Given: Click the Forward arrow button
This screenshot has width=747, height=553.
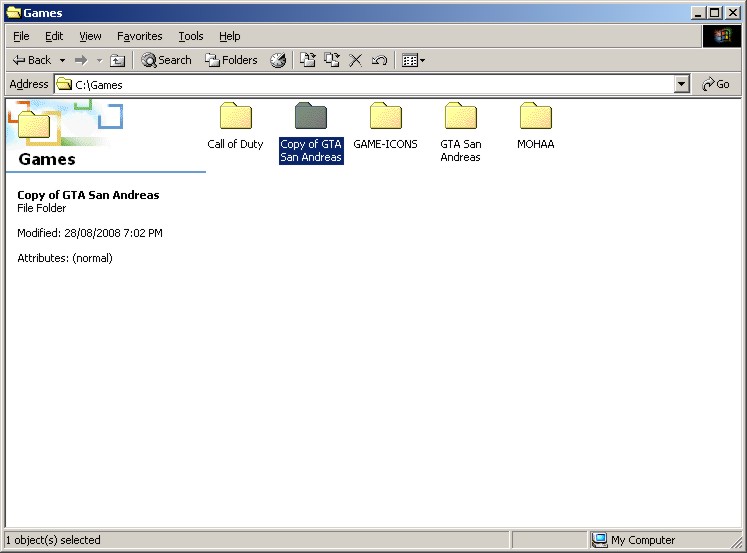Looking at the screenshot, I should point(81,60).
